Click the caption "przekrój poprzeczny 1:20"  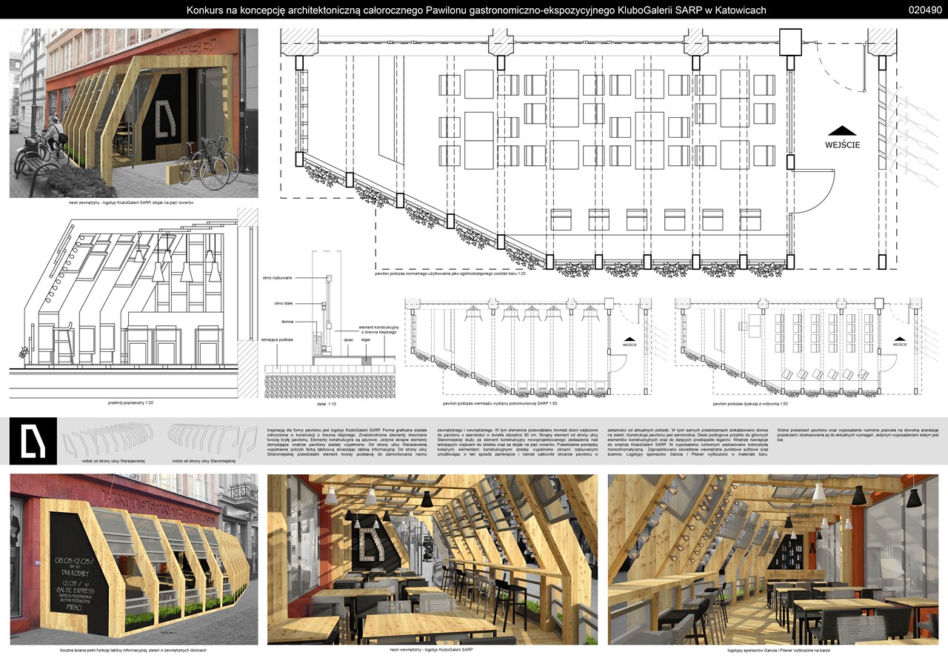click(130, 402)
